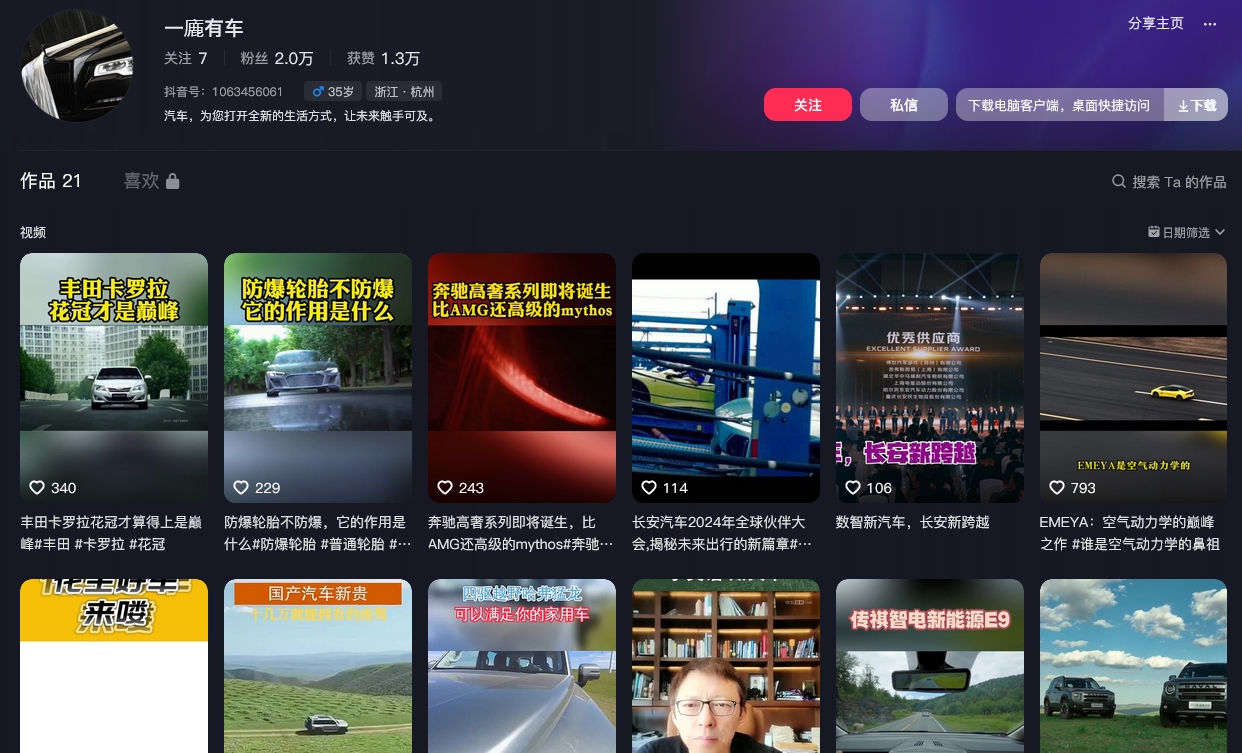Viewport: 1242px width, 753px height.
Task: Open the 传祺智电新能源E9 video thumbnail
Action: tap(930, 666)
